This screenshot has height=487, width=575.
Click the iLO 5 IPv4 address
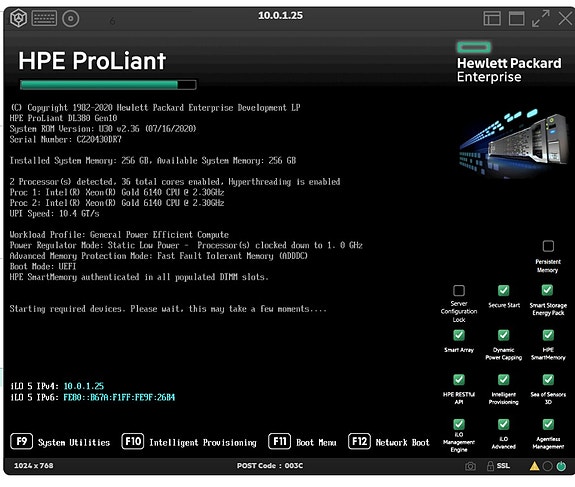(x=84, y=386)
